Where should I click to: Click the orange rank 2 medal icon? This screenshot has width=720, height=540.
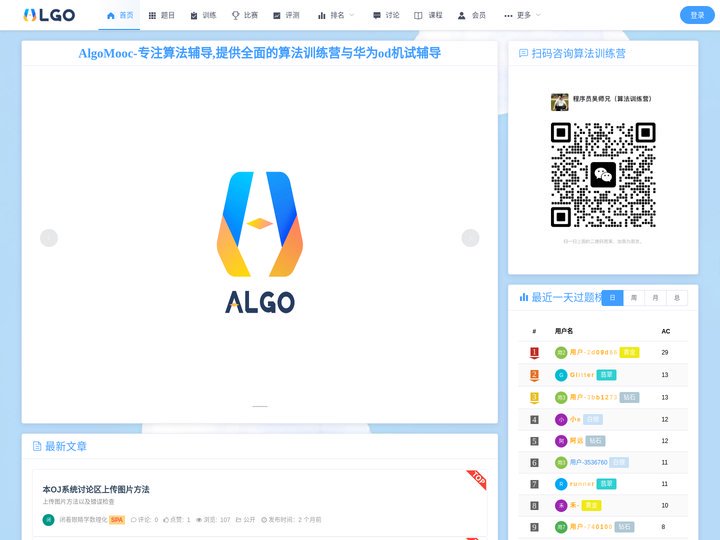534,375
